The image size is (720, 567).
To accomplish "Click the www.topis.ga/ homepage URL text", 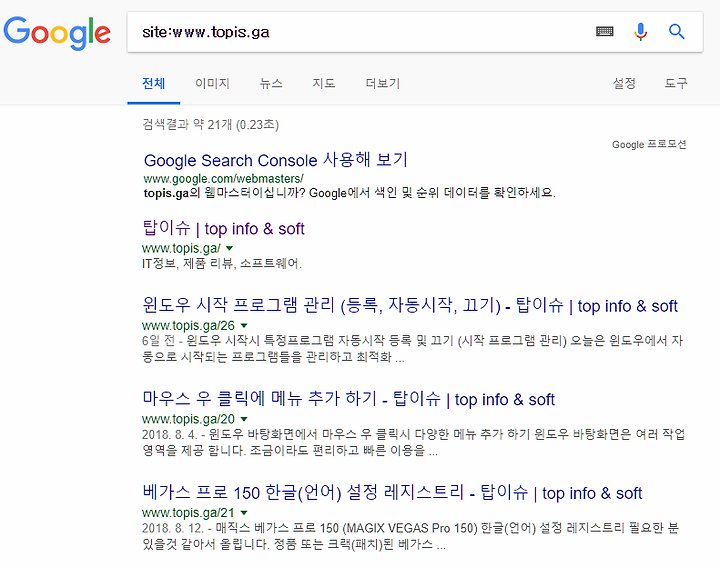I will click(181, 248).
